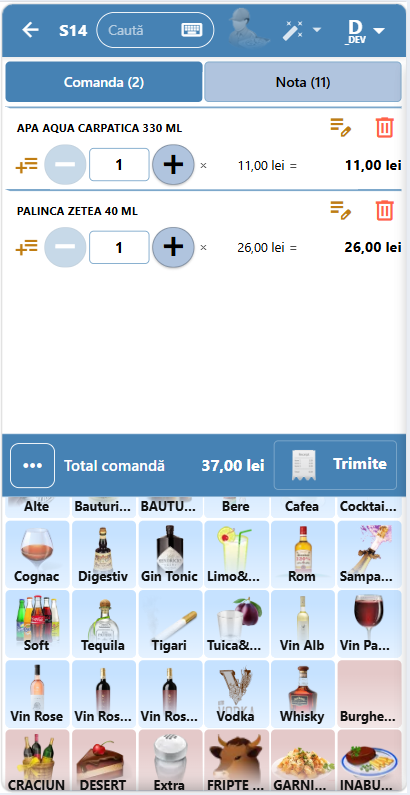Image resolution: width=410 pixels, height=795 pixels.
Task: Edit notes for Palinca Zetea
Action: tap(341, 210)
